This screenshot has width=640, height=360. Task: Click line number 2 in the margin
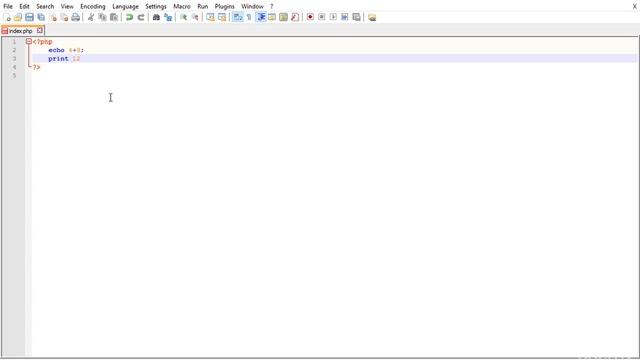(14, 50)
